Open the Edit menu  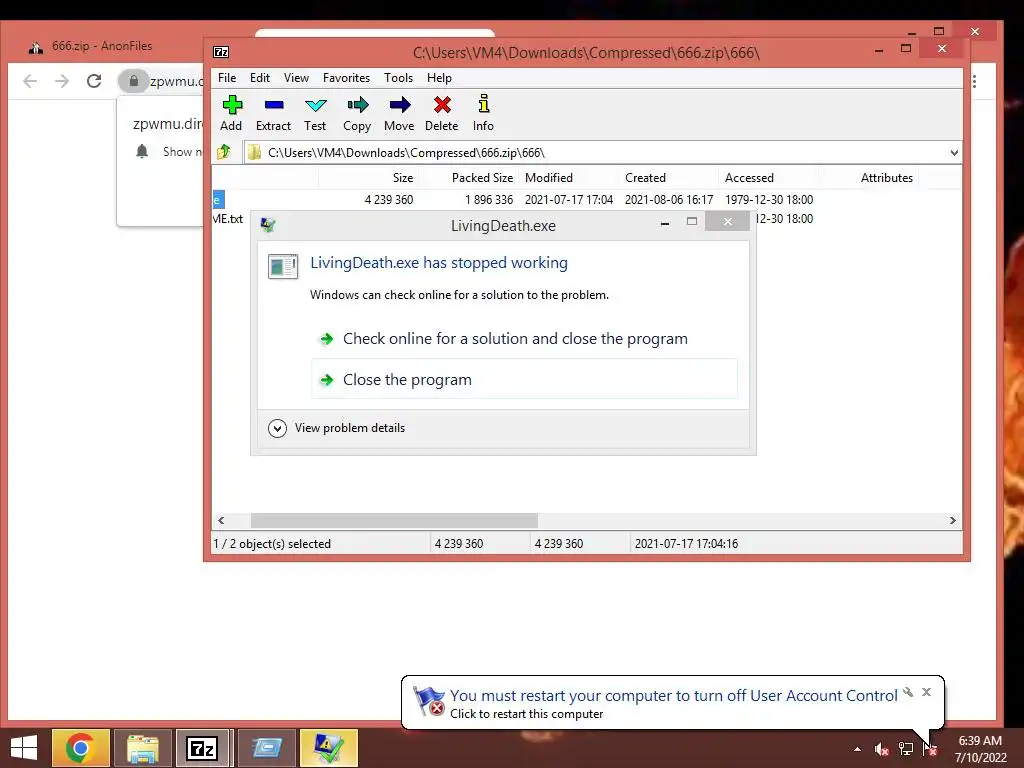(x=259, y=78)
